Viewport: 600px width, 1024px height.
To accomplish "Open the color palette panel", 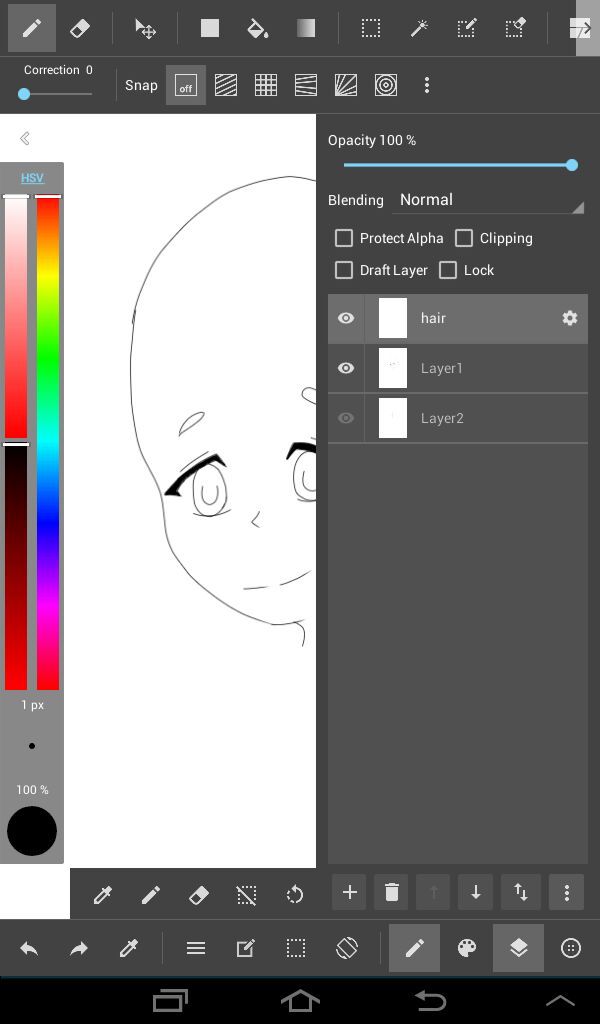I will point(467,948).
